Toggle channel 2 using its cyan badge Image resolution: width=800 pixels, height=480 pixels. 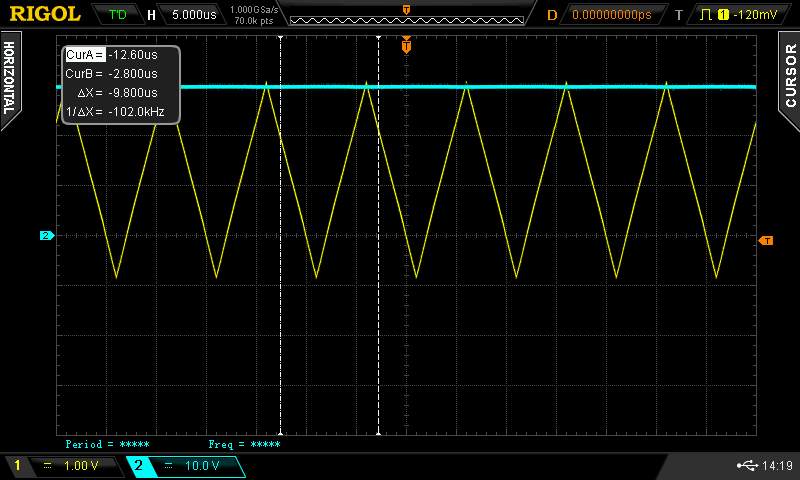(138, 466)
